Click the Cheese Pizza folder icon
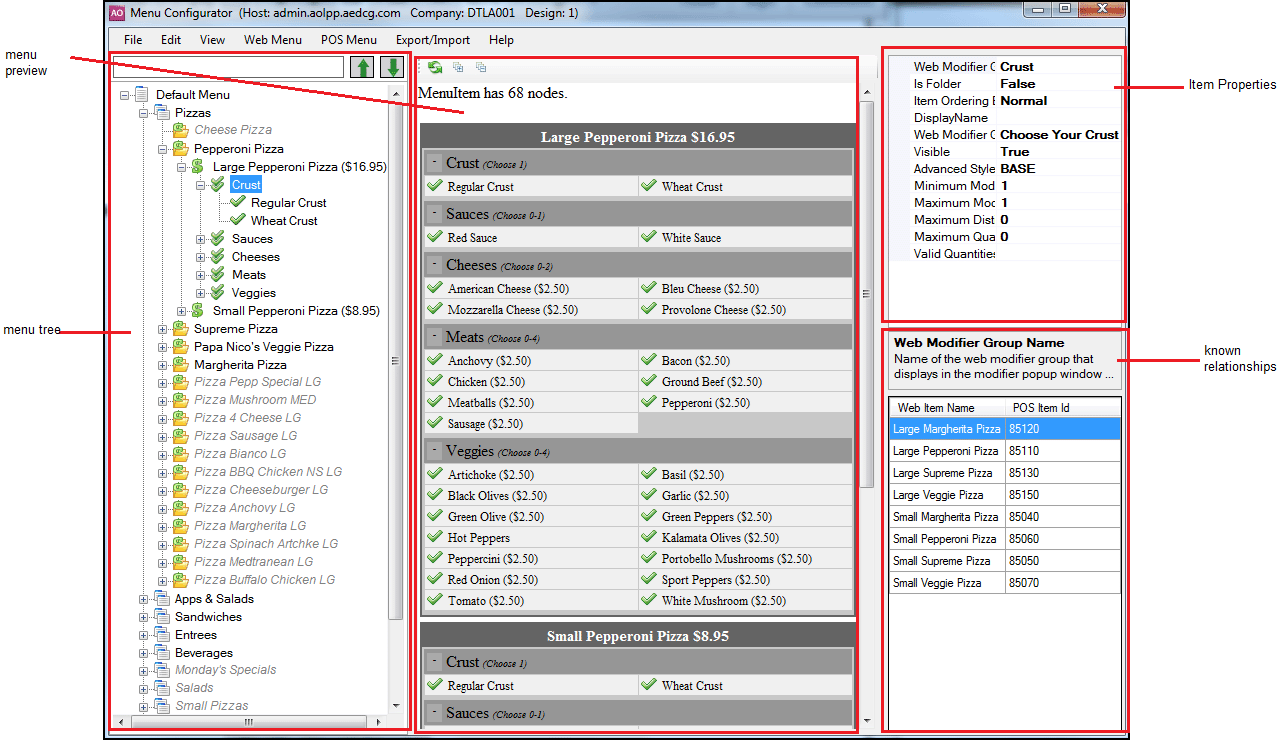 180,130
